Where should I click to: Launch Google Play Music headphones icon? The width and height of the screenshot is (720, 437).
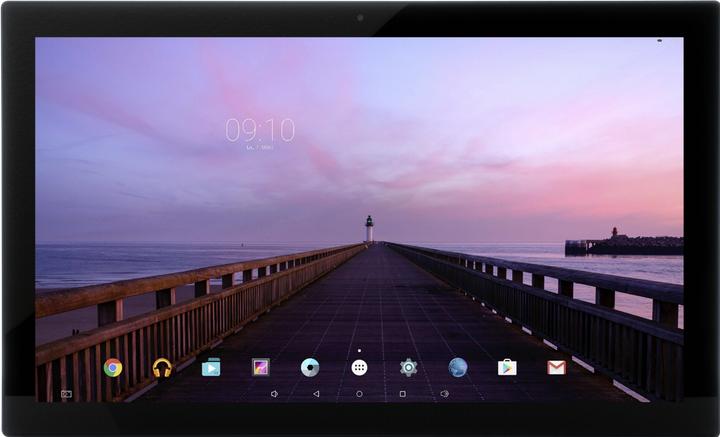coord(162,367)
